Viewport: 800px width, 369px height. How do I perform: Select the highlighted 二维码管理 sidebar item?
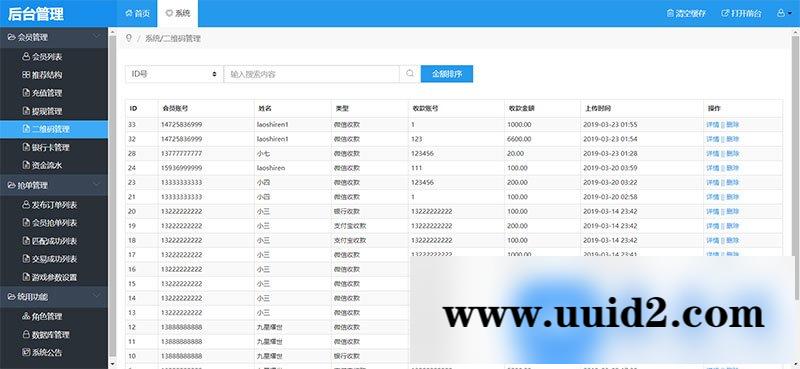click(x=54, y=129)
